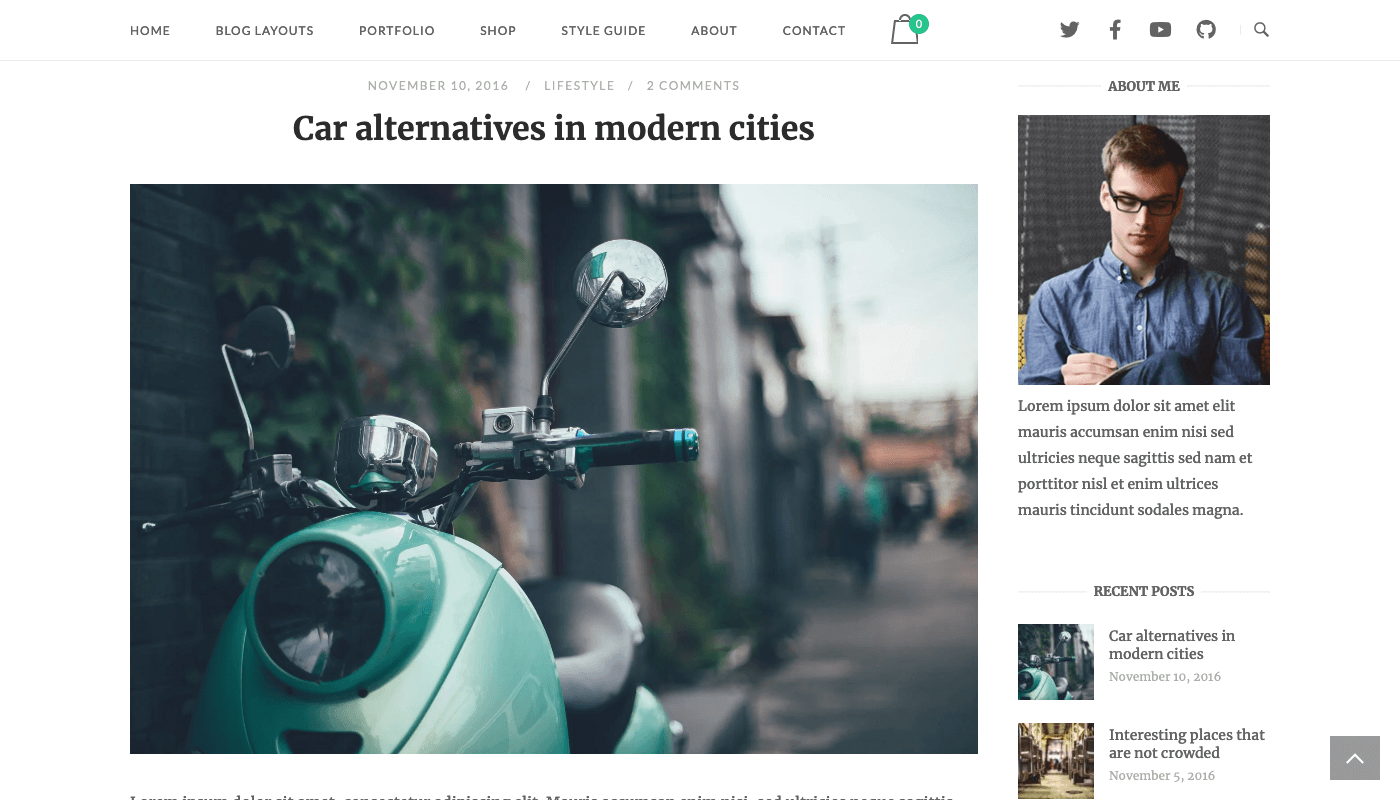Image resolution: width=1400 pixels, height=800 pixels.
Task: Open the Contact page
Action: click(x=814, y=31)
